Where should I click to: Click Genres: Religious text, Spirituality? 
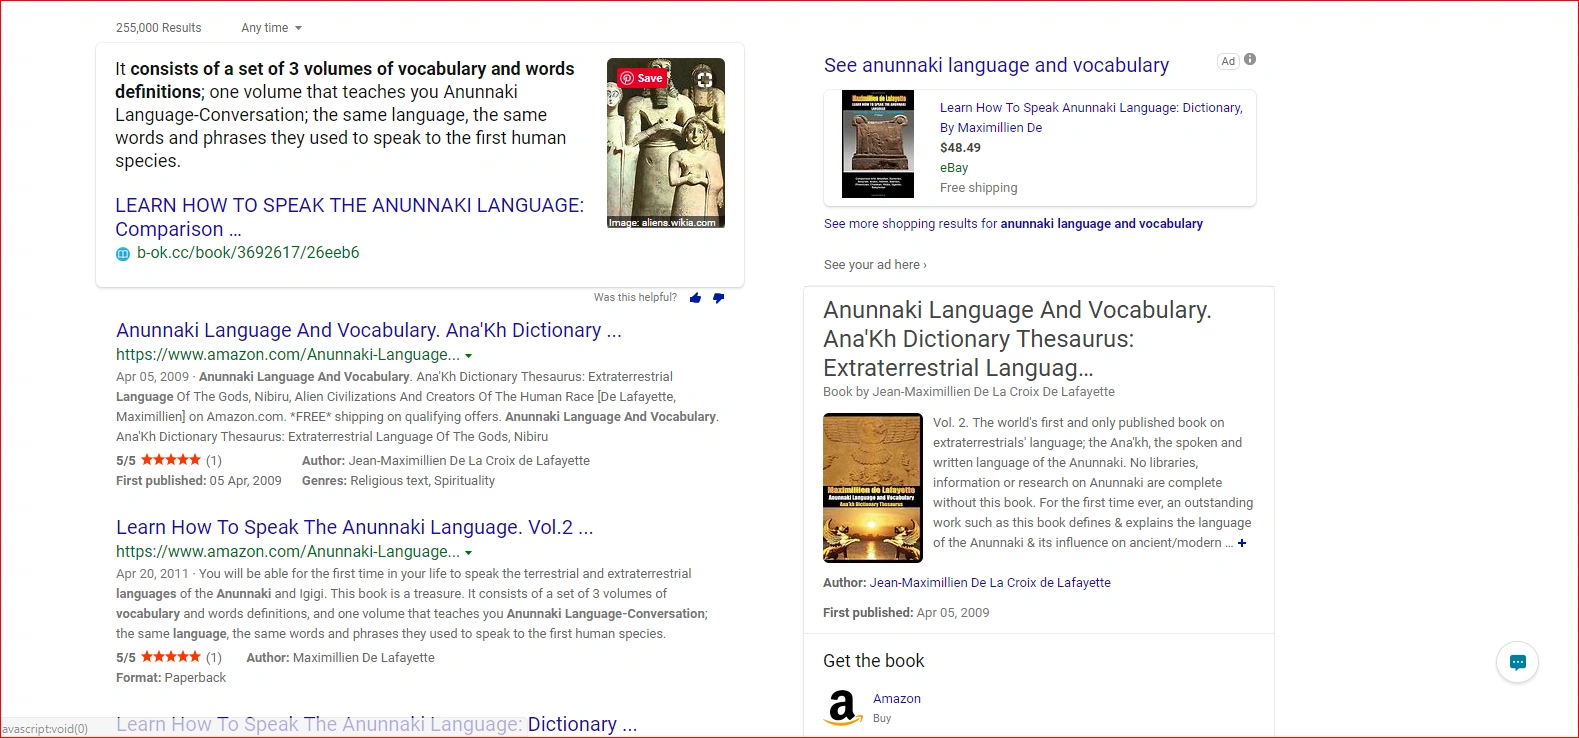pos(398,481)
